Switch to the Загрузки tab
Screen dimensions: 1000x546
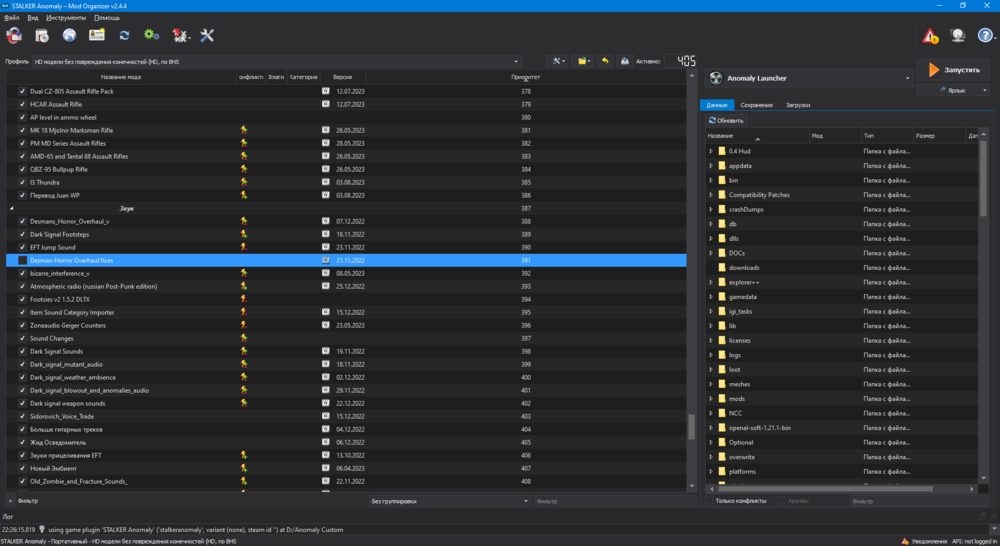click(x=798, y=105)
